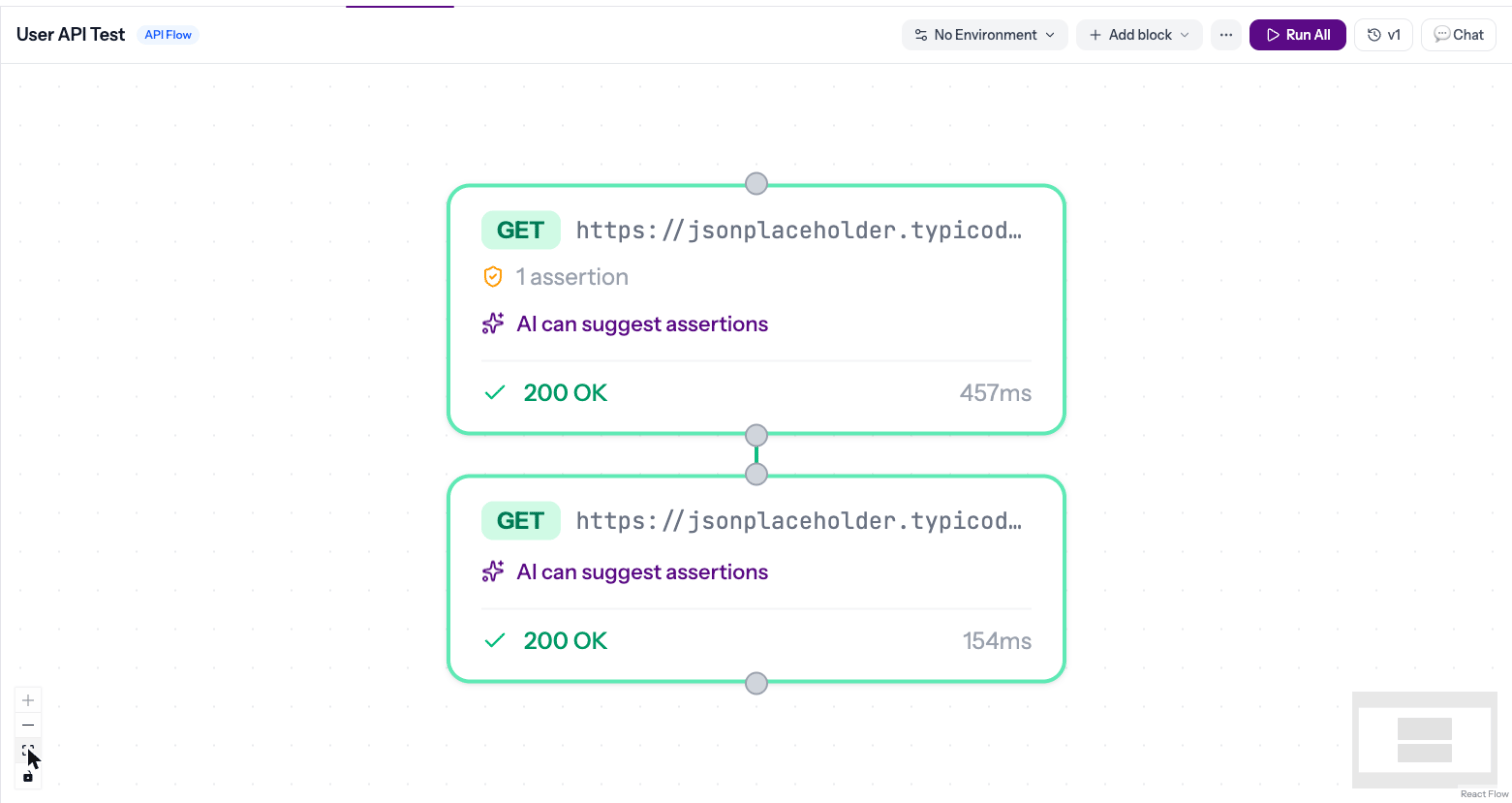Click the AI sparkle icon in the second block
Screen dimensions: 1512x803
[492, 572]
